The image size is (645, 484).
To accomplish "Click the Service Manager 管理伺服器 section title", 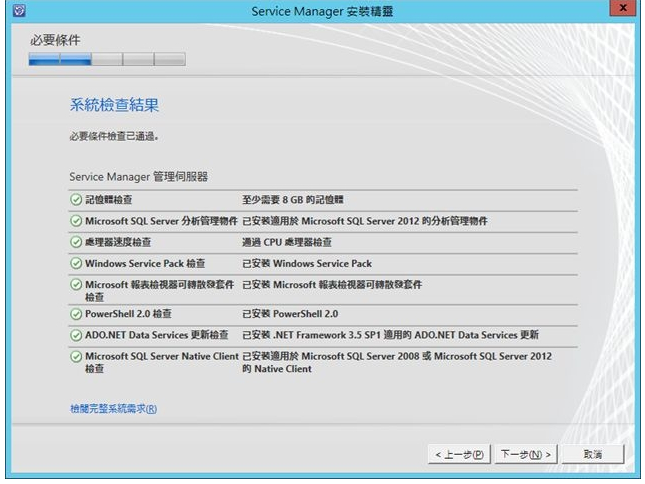I will [138, 177].
